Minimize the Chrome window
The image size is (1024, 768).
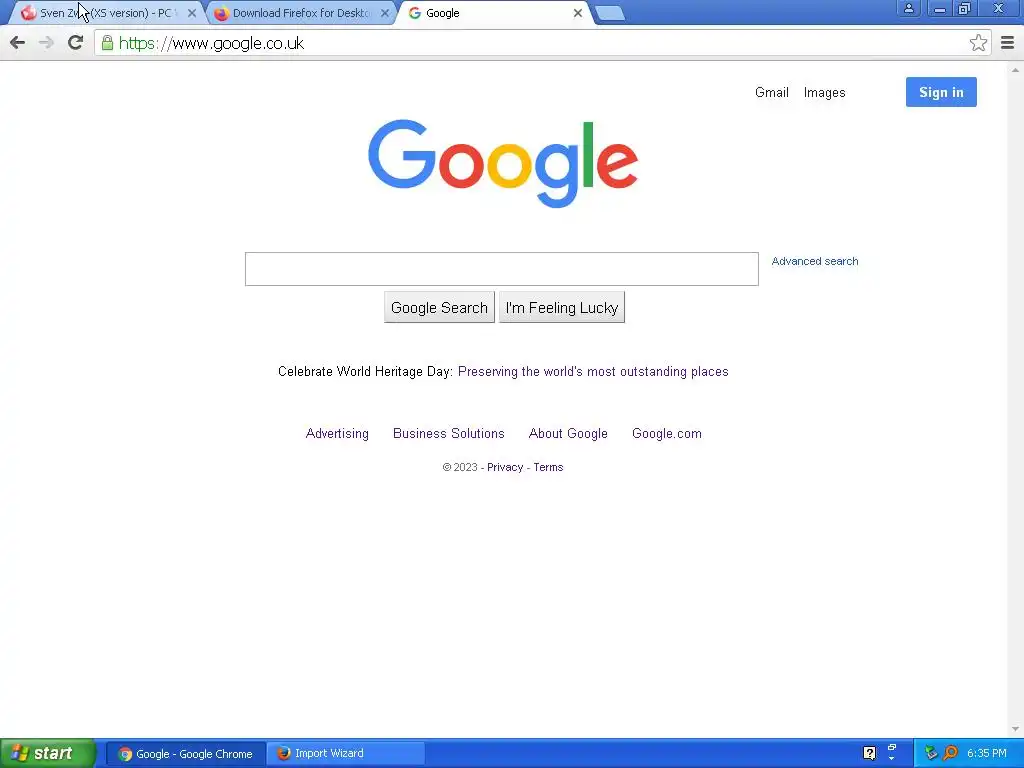(x=939, y=9)
